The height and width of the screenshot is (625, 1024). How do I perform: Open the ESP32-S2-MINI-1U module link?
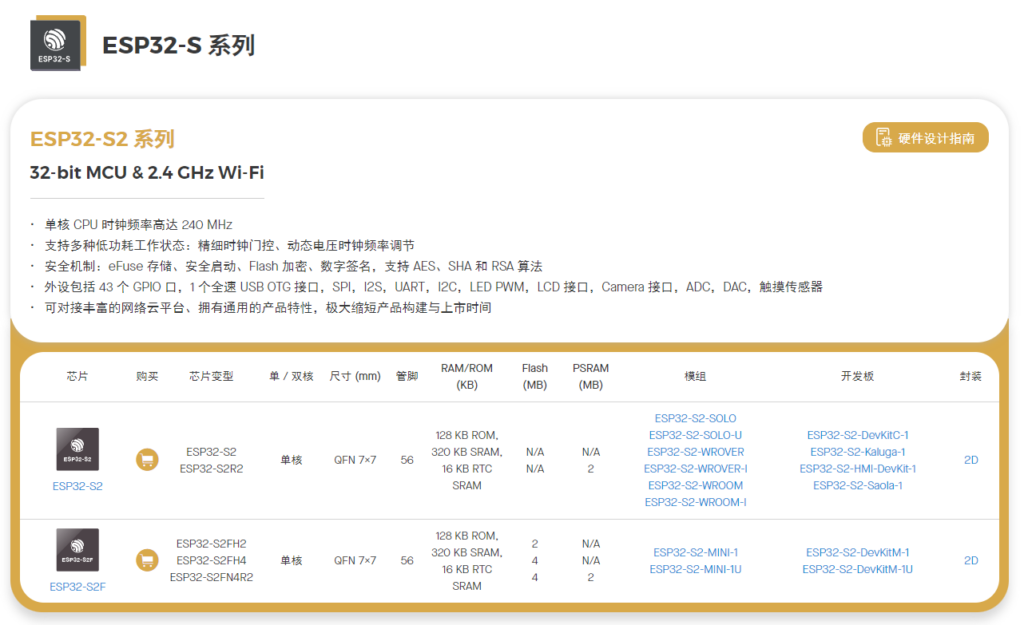(x=695, y=569)
